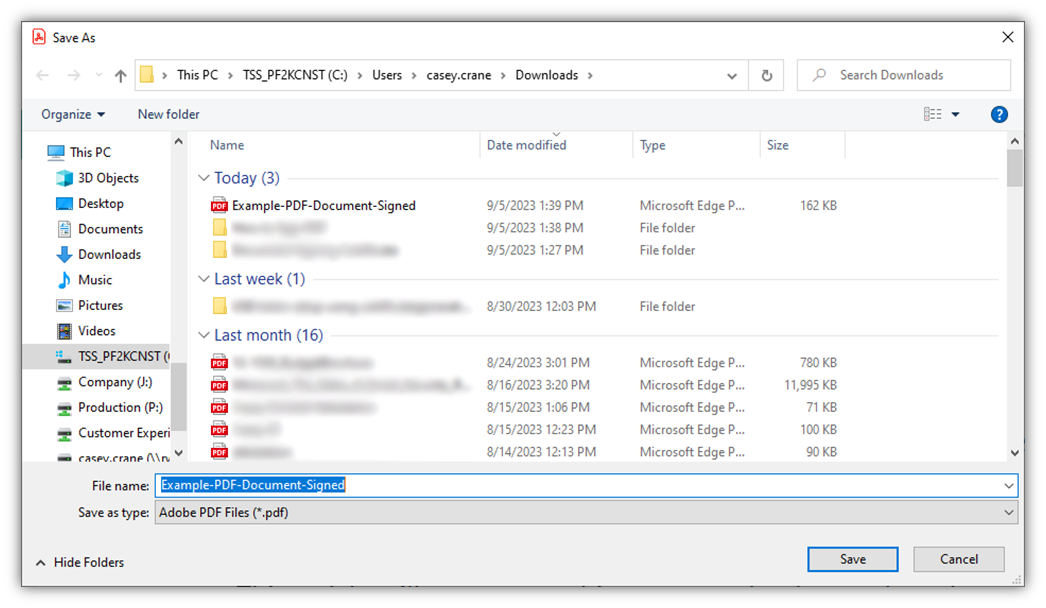Open the Help question mark icon
Viewport: 1046px width, 608px height.
[998, 115]
